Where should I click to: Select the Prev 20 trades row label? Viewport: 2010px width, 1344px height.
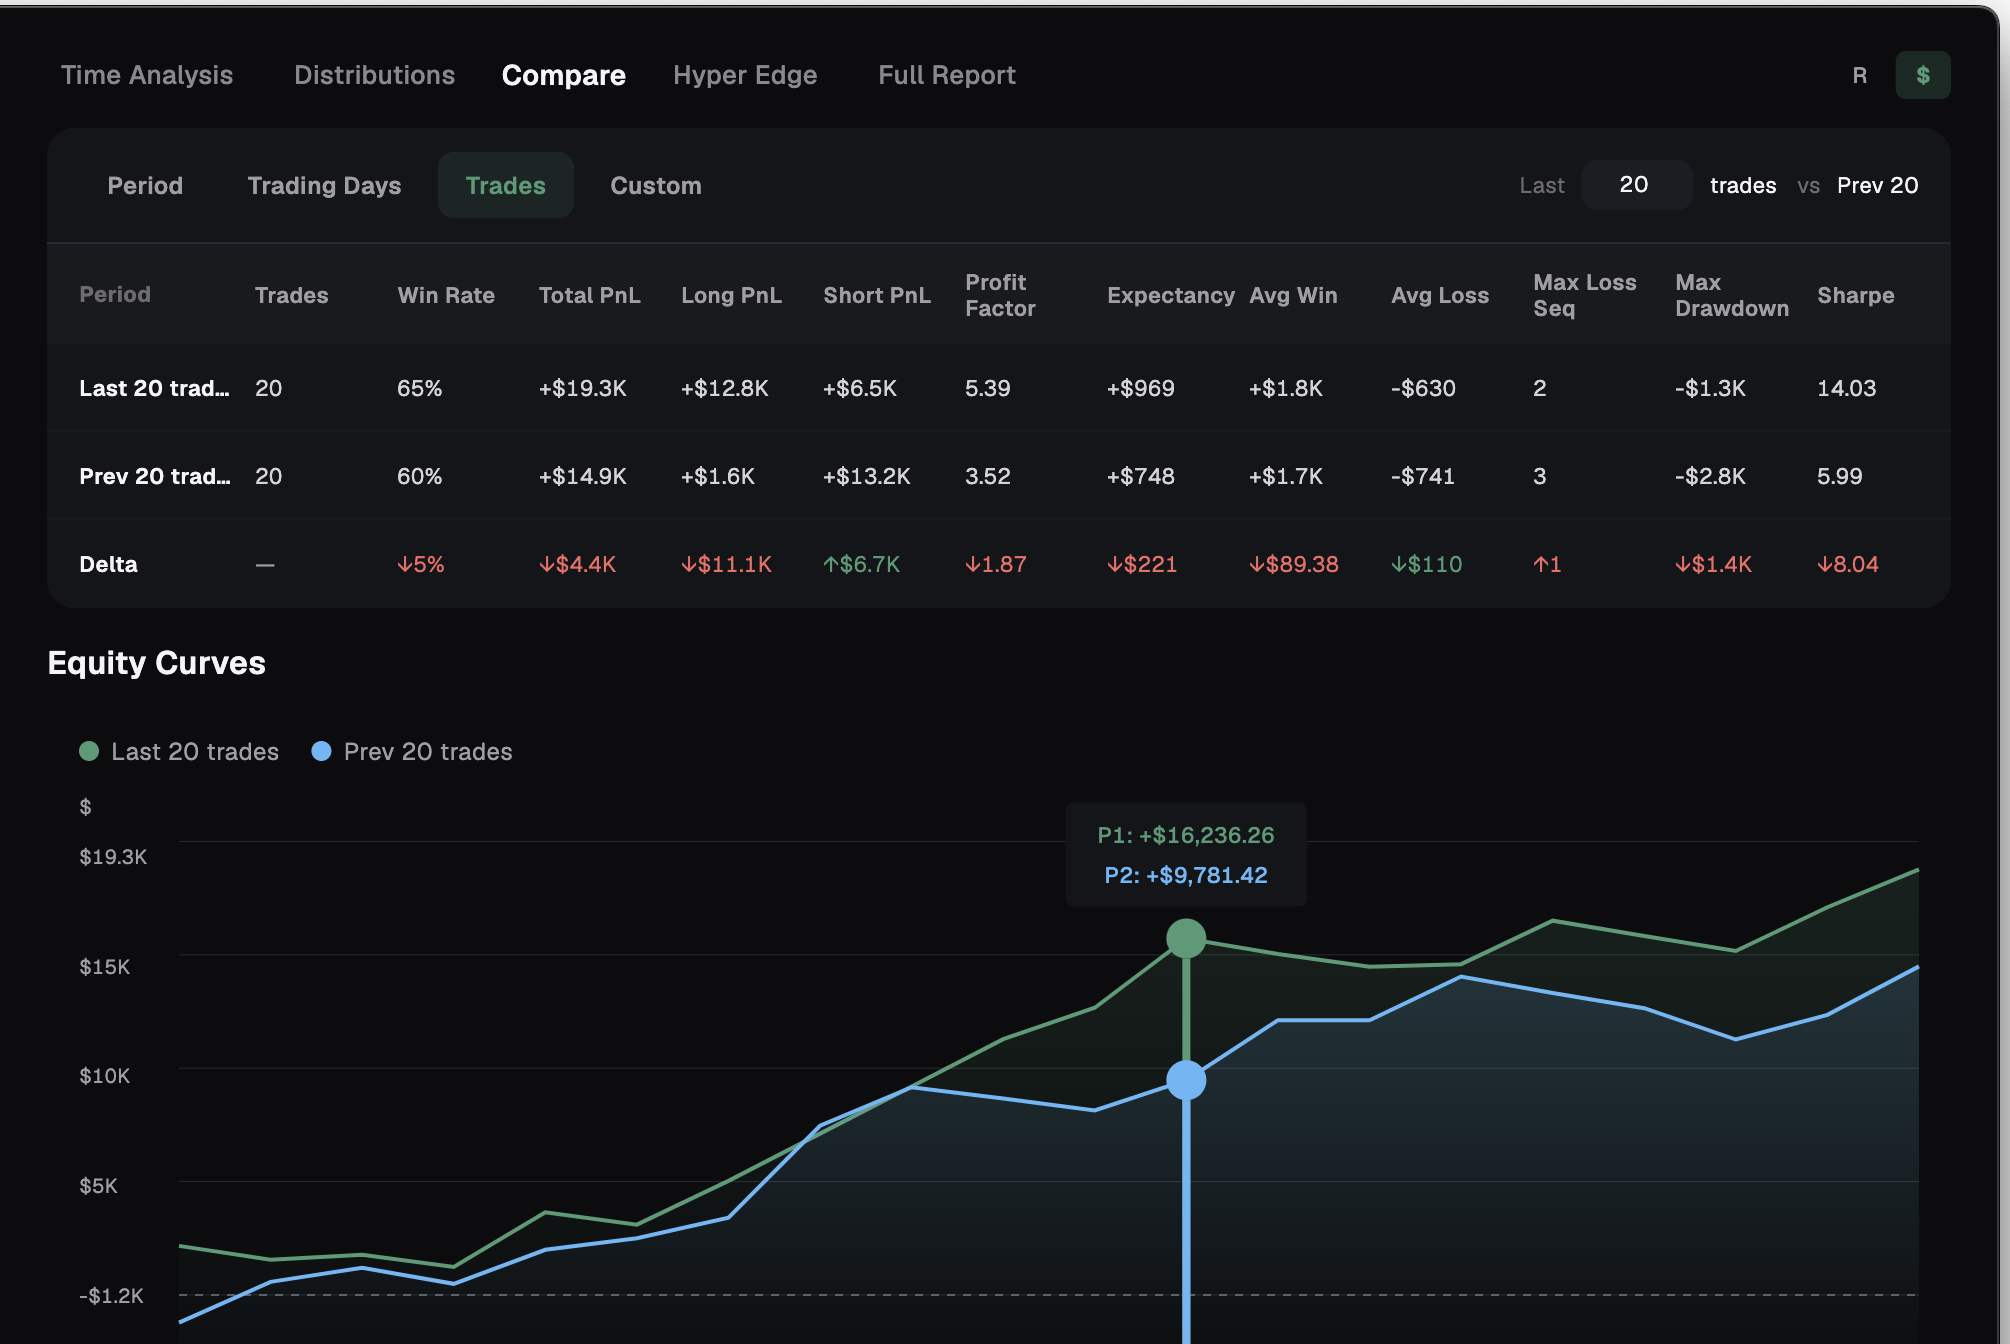[154, 476]
